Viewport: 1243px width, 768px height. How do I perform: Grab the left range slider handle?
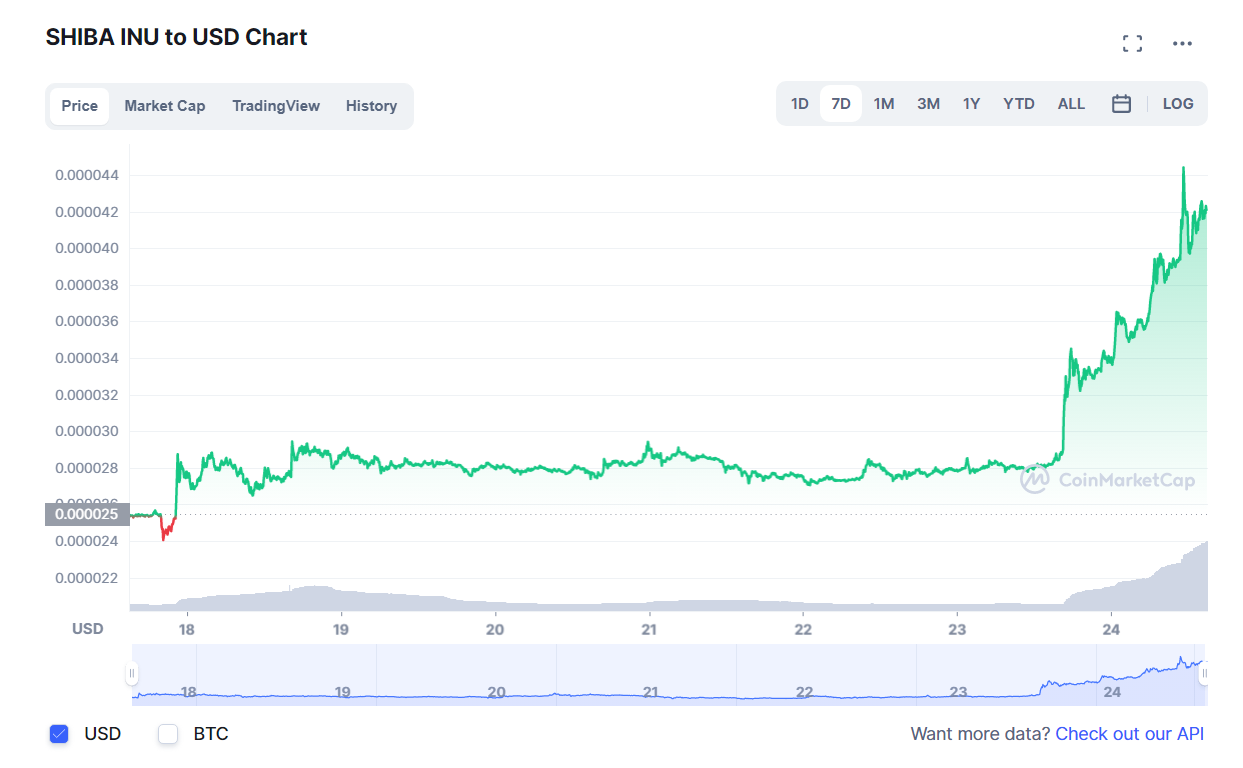point(132,675)
